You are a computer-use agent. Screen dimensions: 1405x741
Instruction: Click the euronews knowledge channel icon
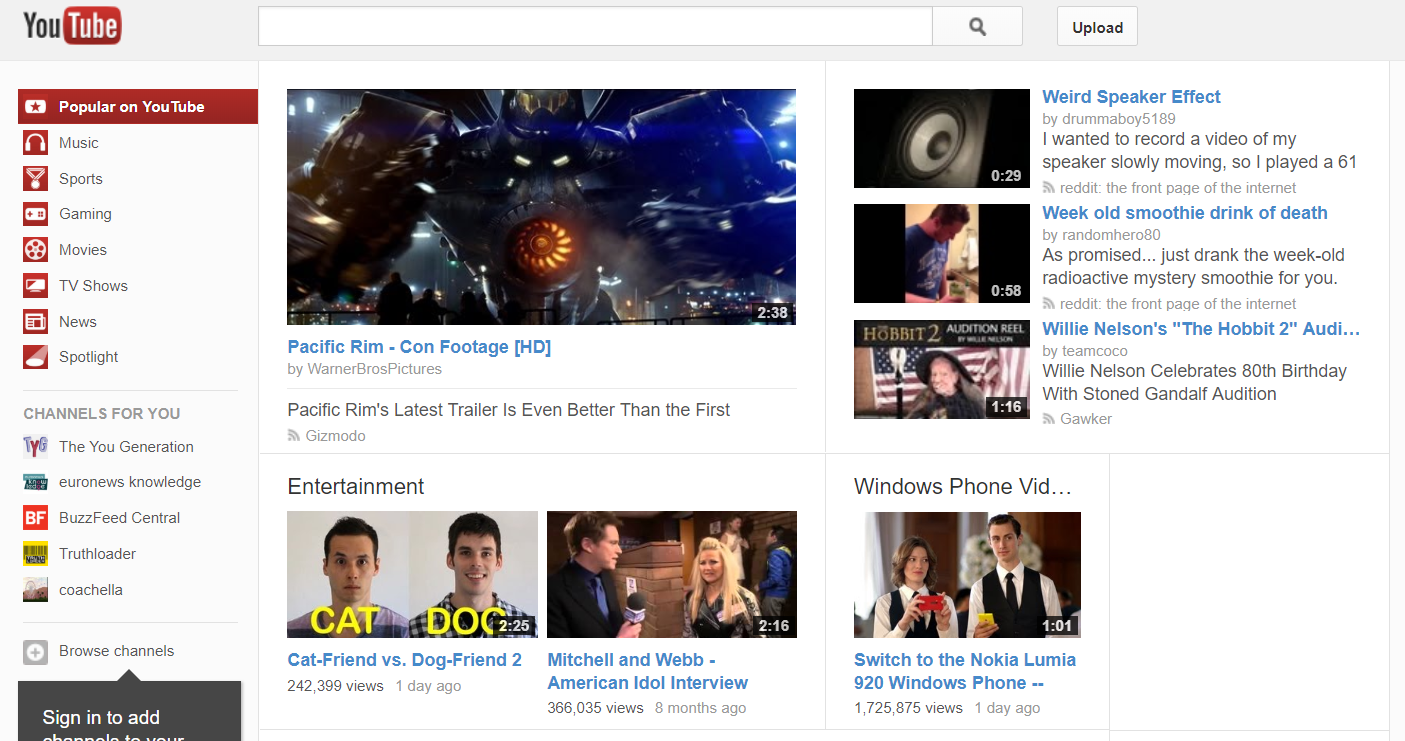click(x=36, y=482)
